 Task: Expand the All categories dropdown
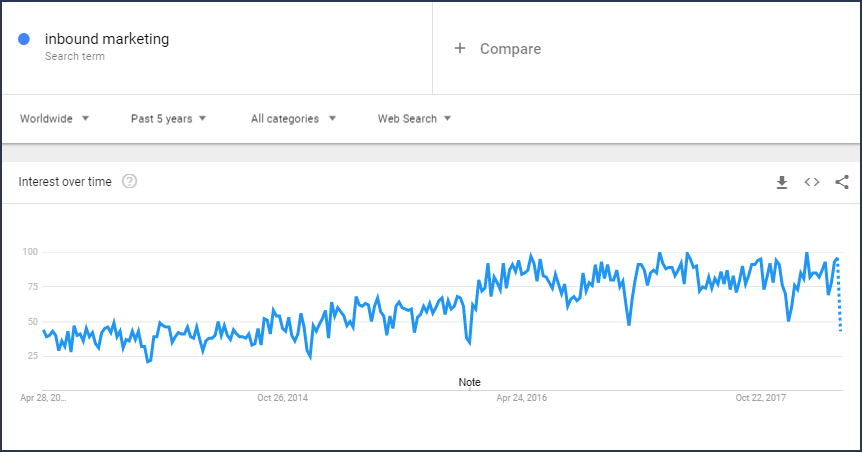293,118
